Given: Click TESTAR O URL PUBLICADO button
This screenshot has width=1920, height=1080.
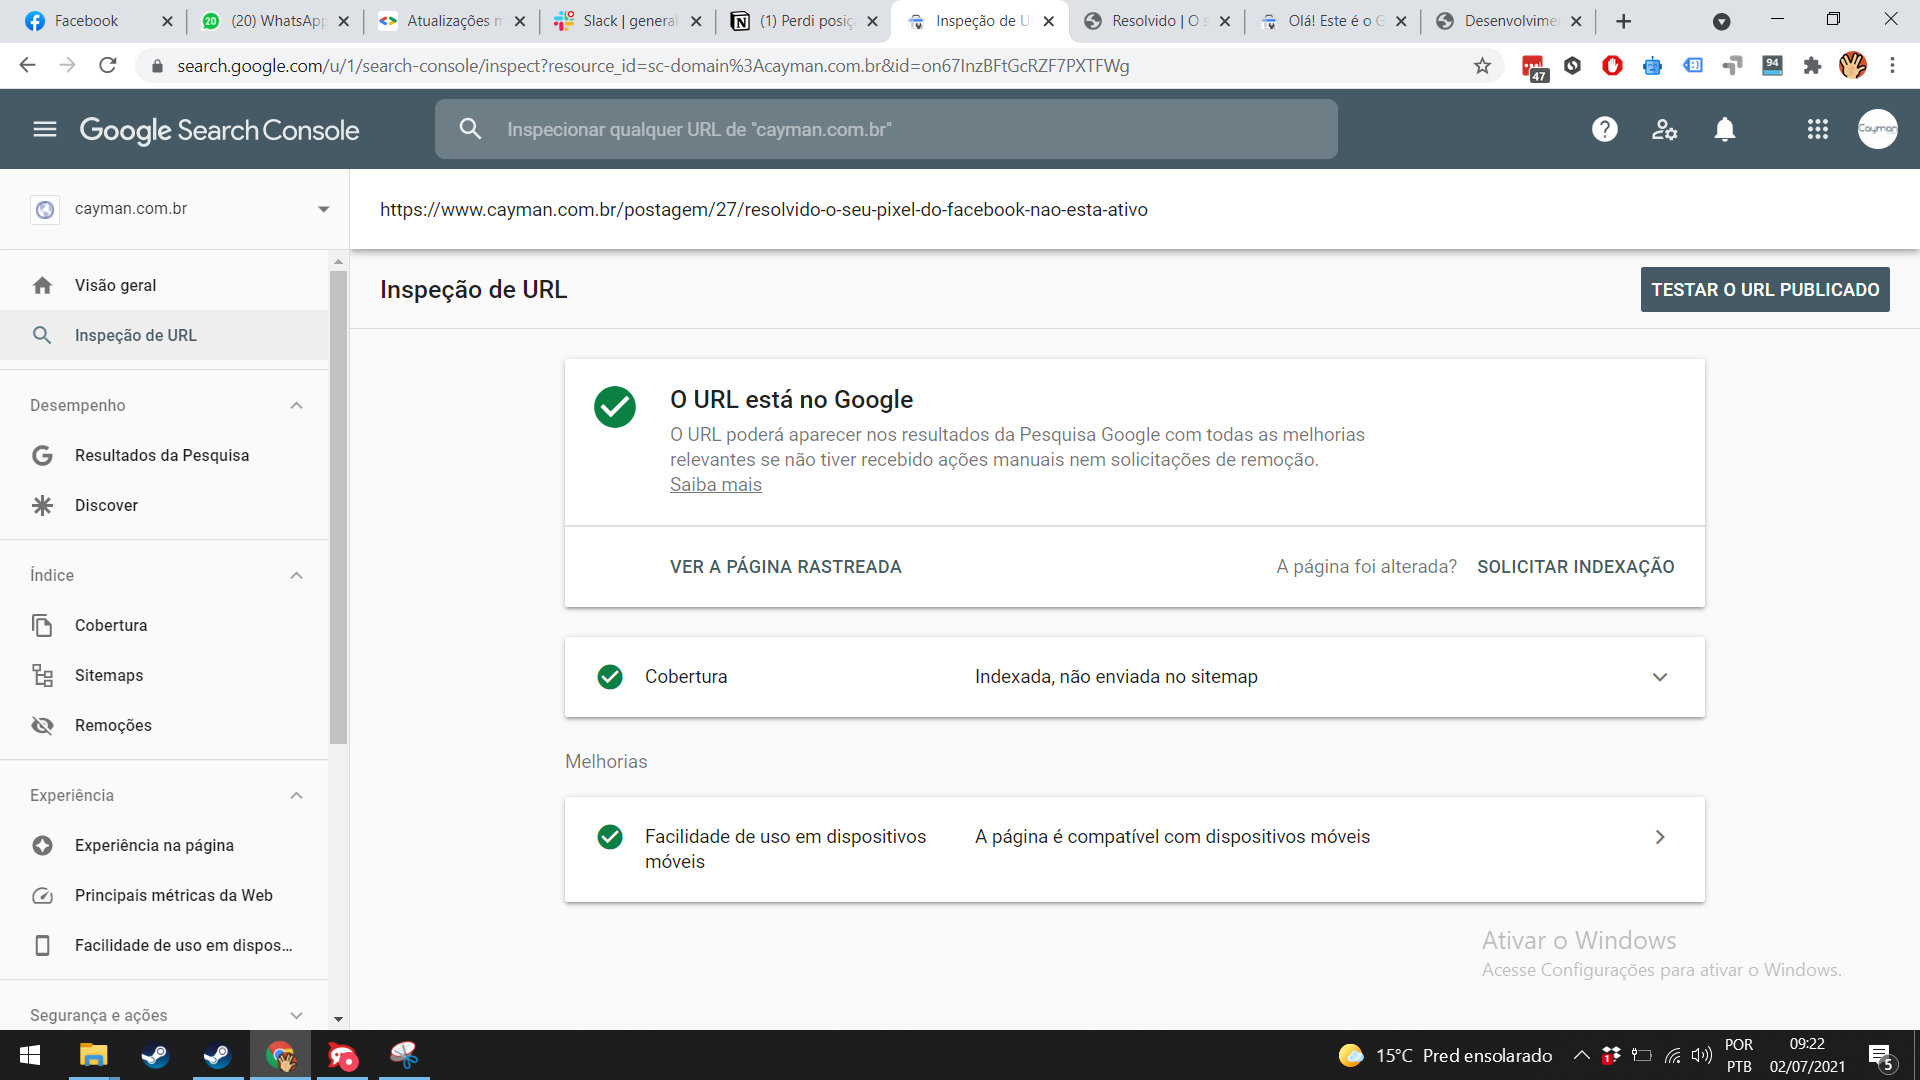Looking at the screenshot, I should click(1764, 289).
